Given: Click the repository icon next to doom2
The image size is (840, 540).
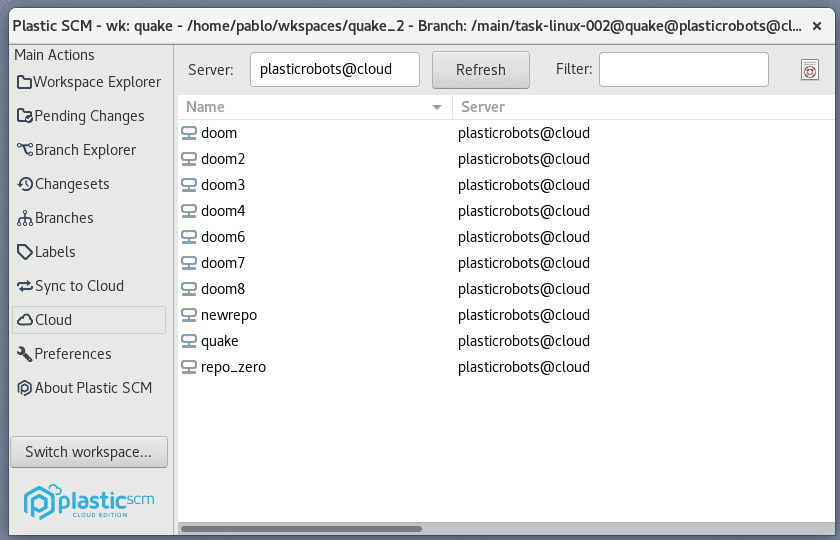Looking at the screenshot, I should pyautogui.click(x=189, y=159).
